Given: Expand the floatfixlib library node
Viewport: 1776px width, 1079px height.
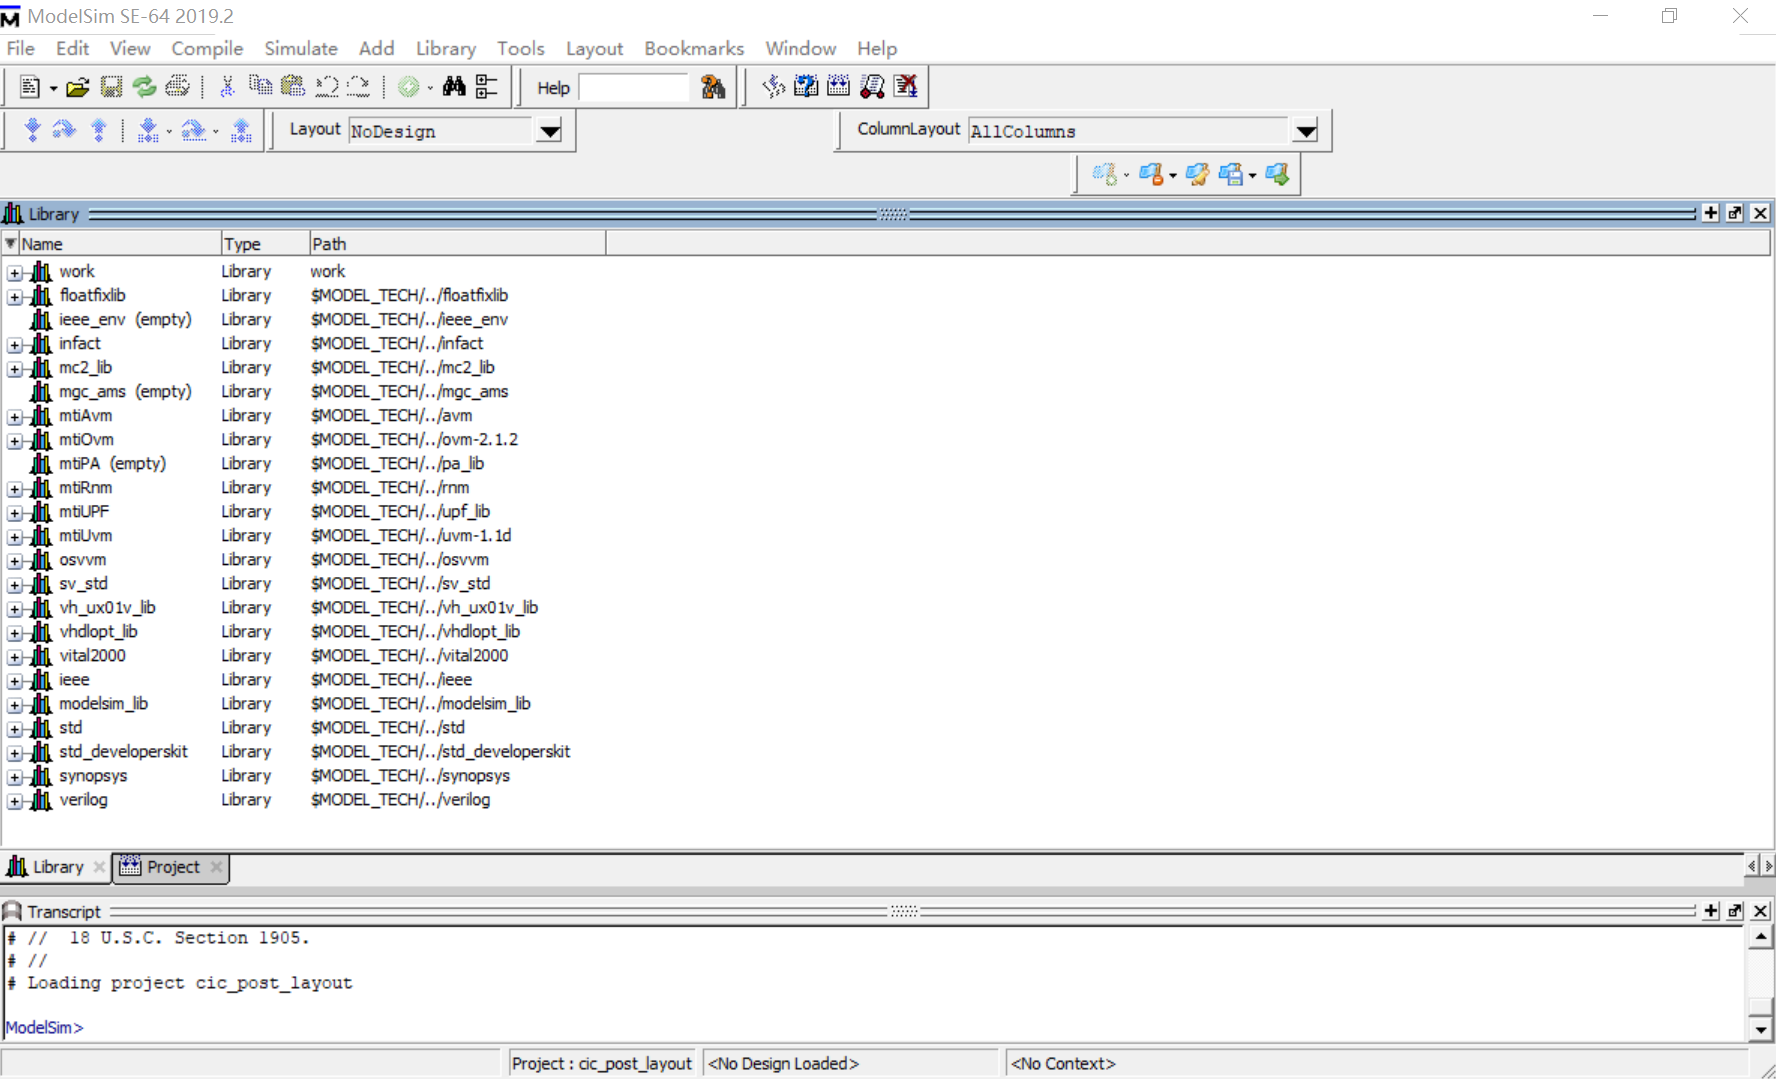Looking at the screenshot, I should [x=15, y=296].
